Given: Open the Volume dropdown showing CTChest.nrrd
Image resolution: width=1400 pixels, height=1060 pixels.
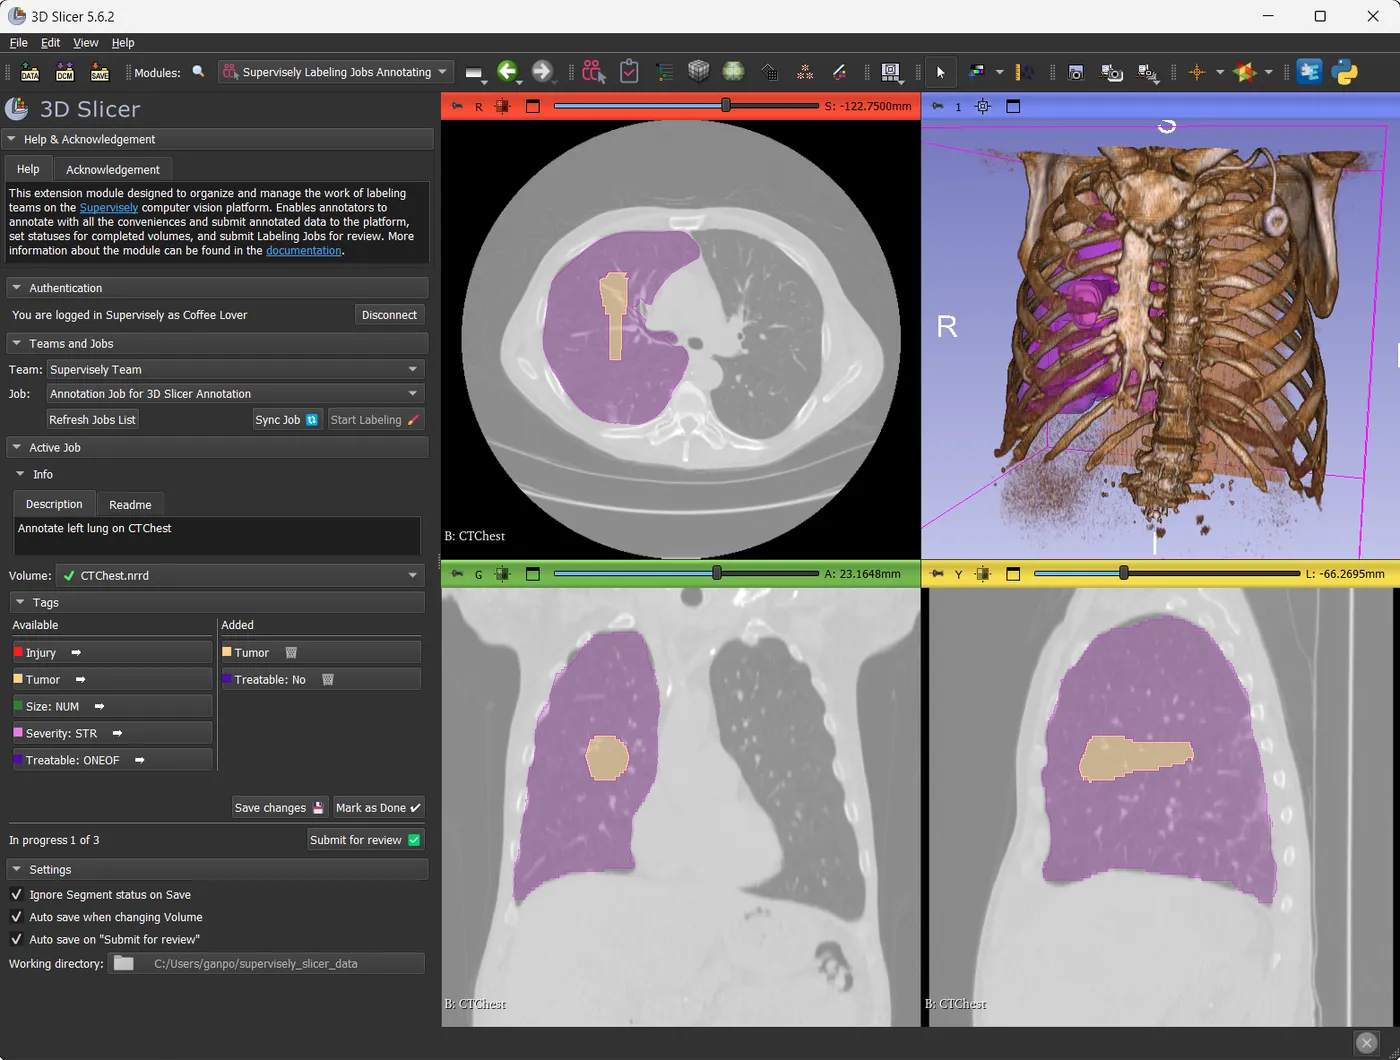Looking at the screenshot, I should (x=239, y=576).
